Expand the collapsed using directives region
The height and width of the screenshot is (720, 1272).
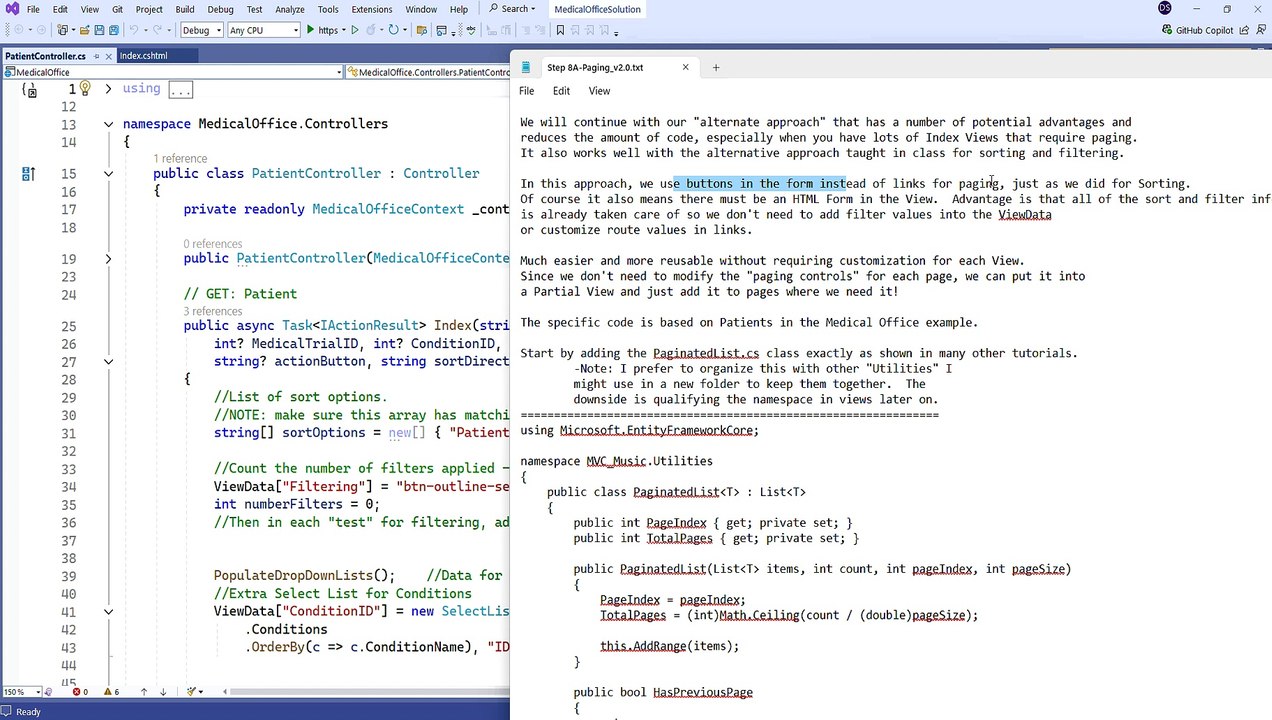[x=108, y=89]
